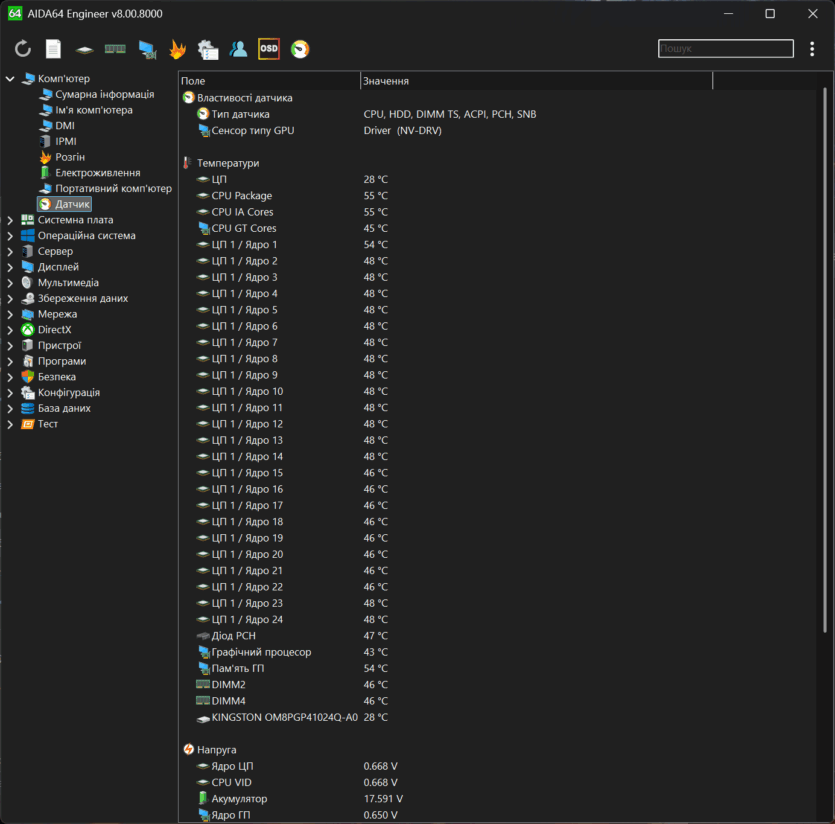Expand the Мережа tree node

10,314
